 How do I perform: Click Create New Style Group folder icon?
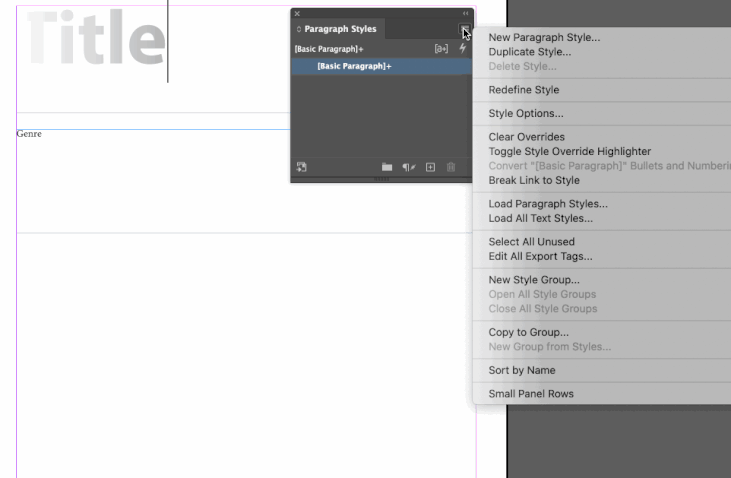pyautogui.click(x=387, y=167)
